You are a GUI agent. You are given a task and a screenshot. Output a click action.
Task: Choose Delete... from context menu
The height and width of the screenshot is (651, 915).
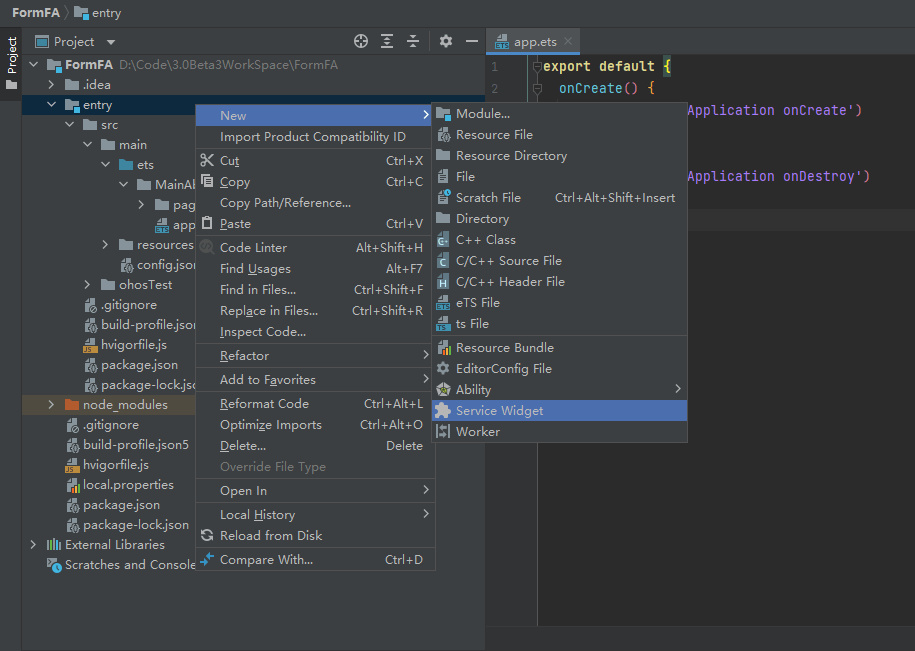pos(315,445)
